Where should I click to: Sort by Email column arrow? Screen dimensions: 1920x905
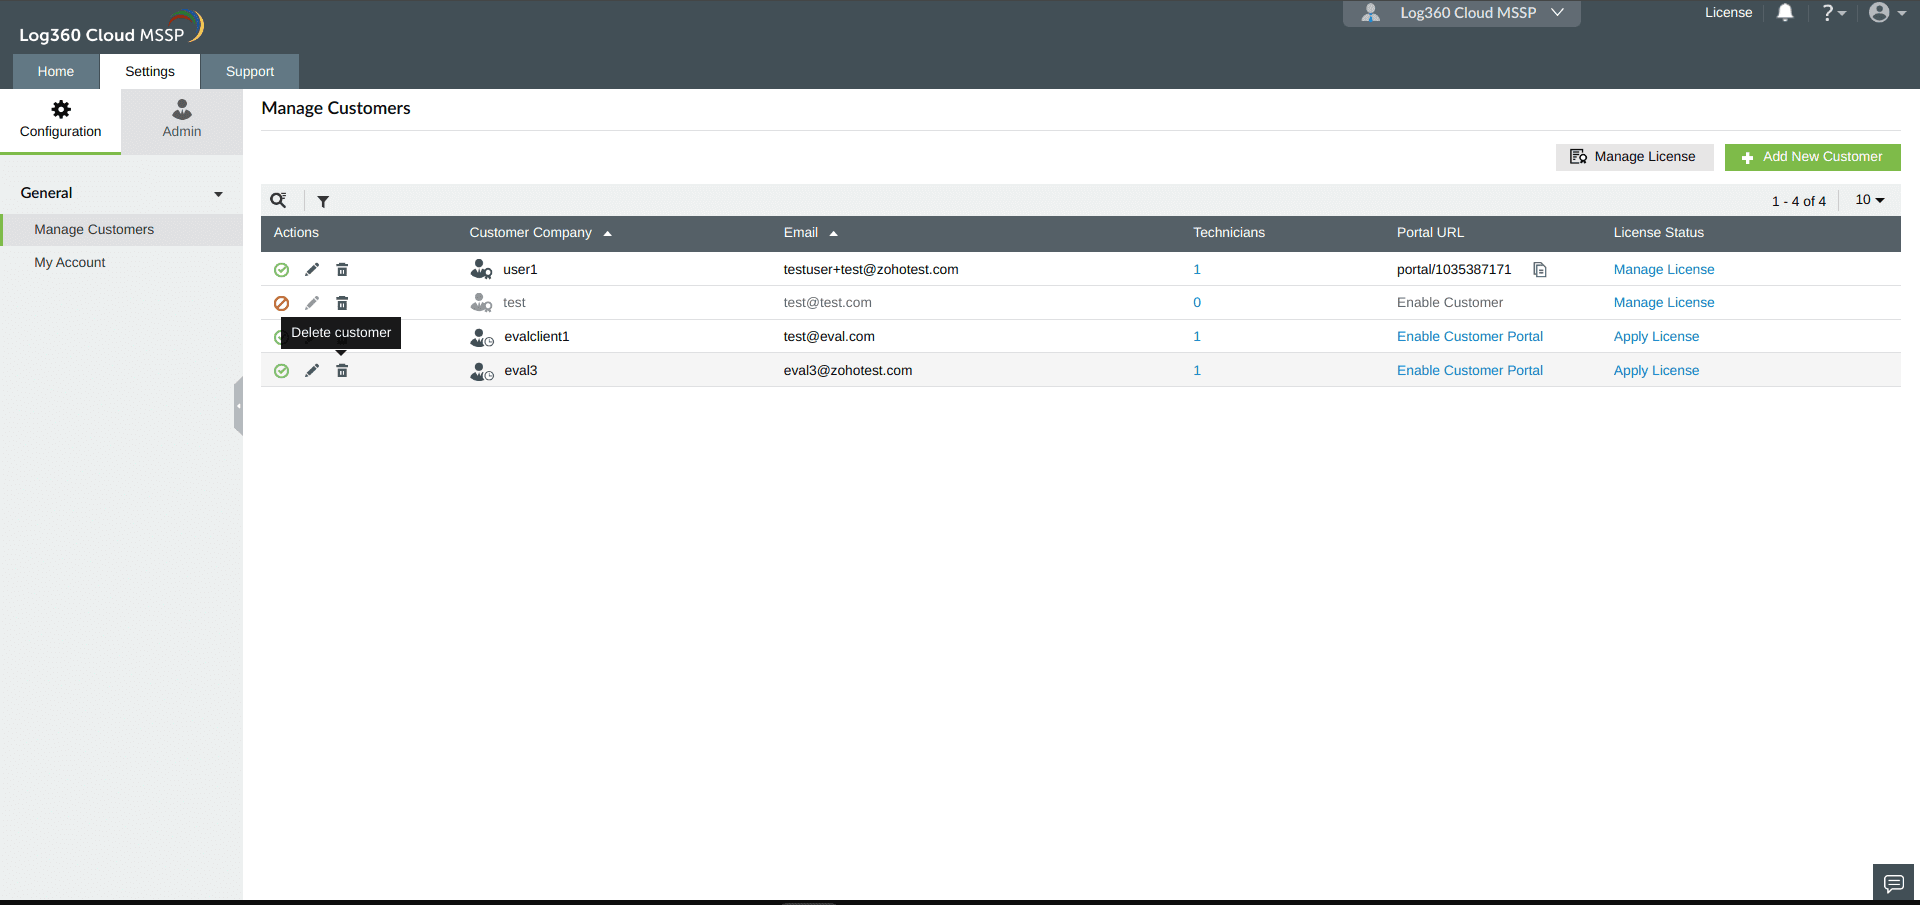click(x=833, y=233)
